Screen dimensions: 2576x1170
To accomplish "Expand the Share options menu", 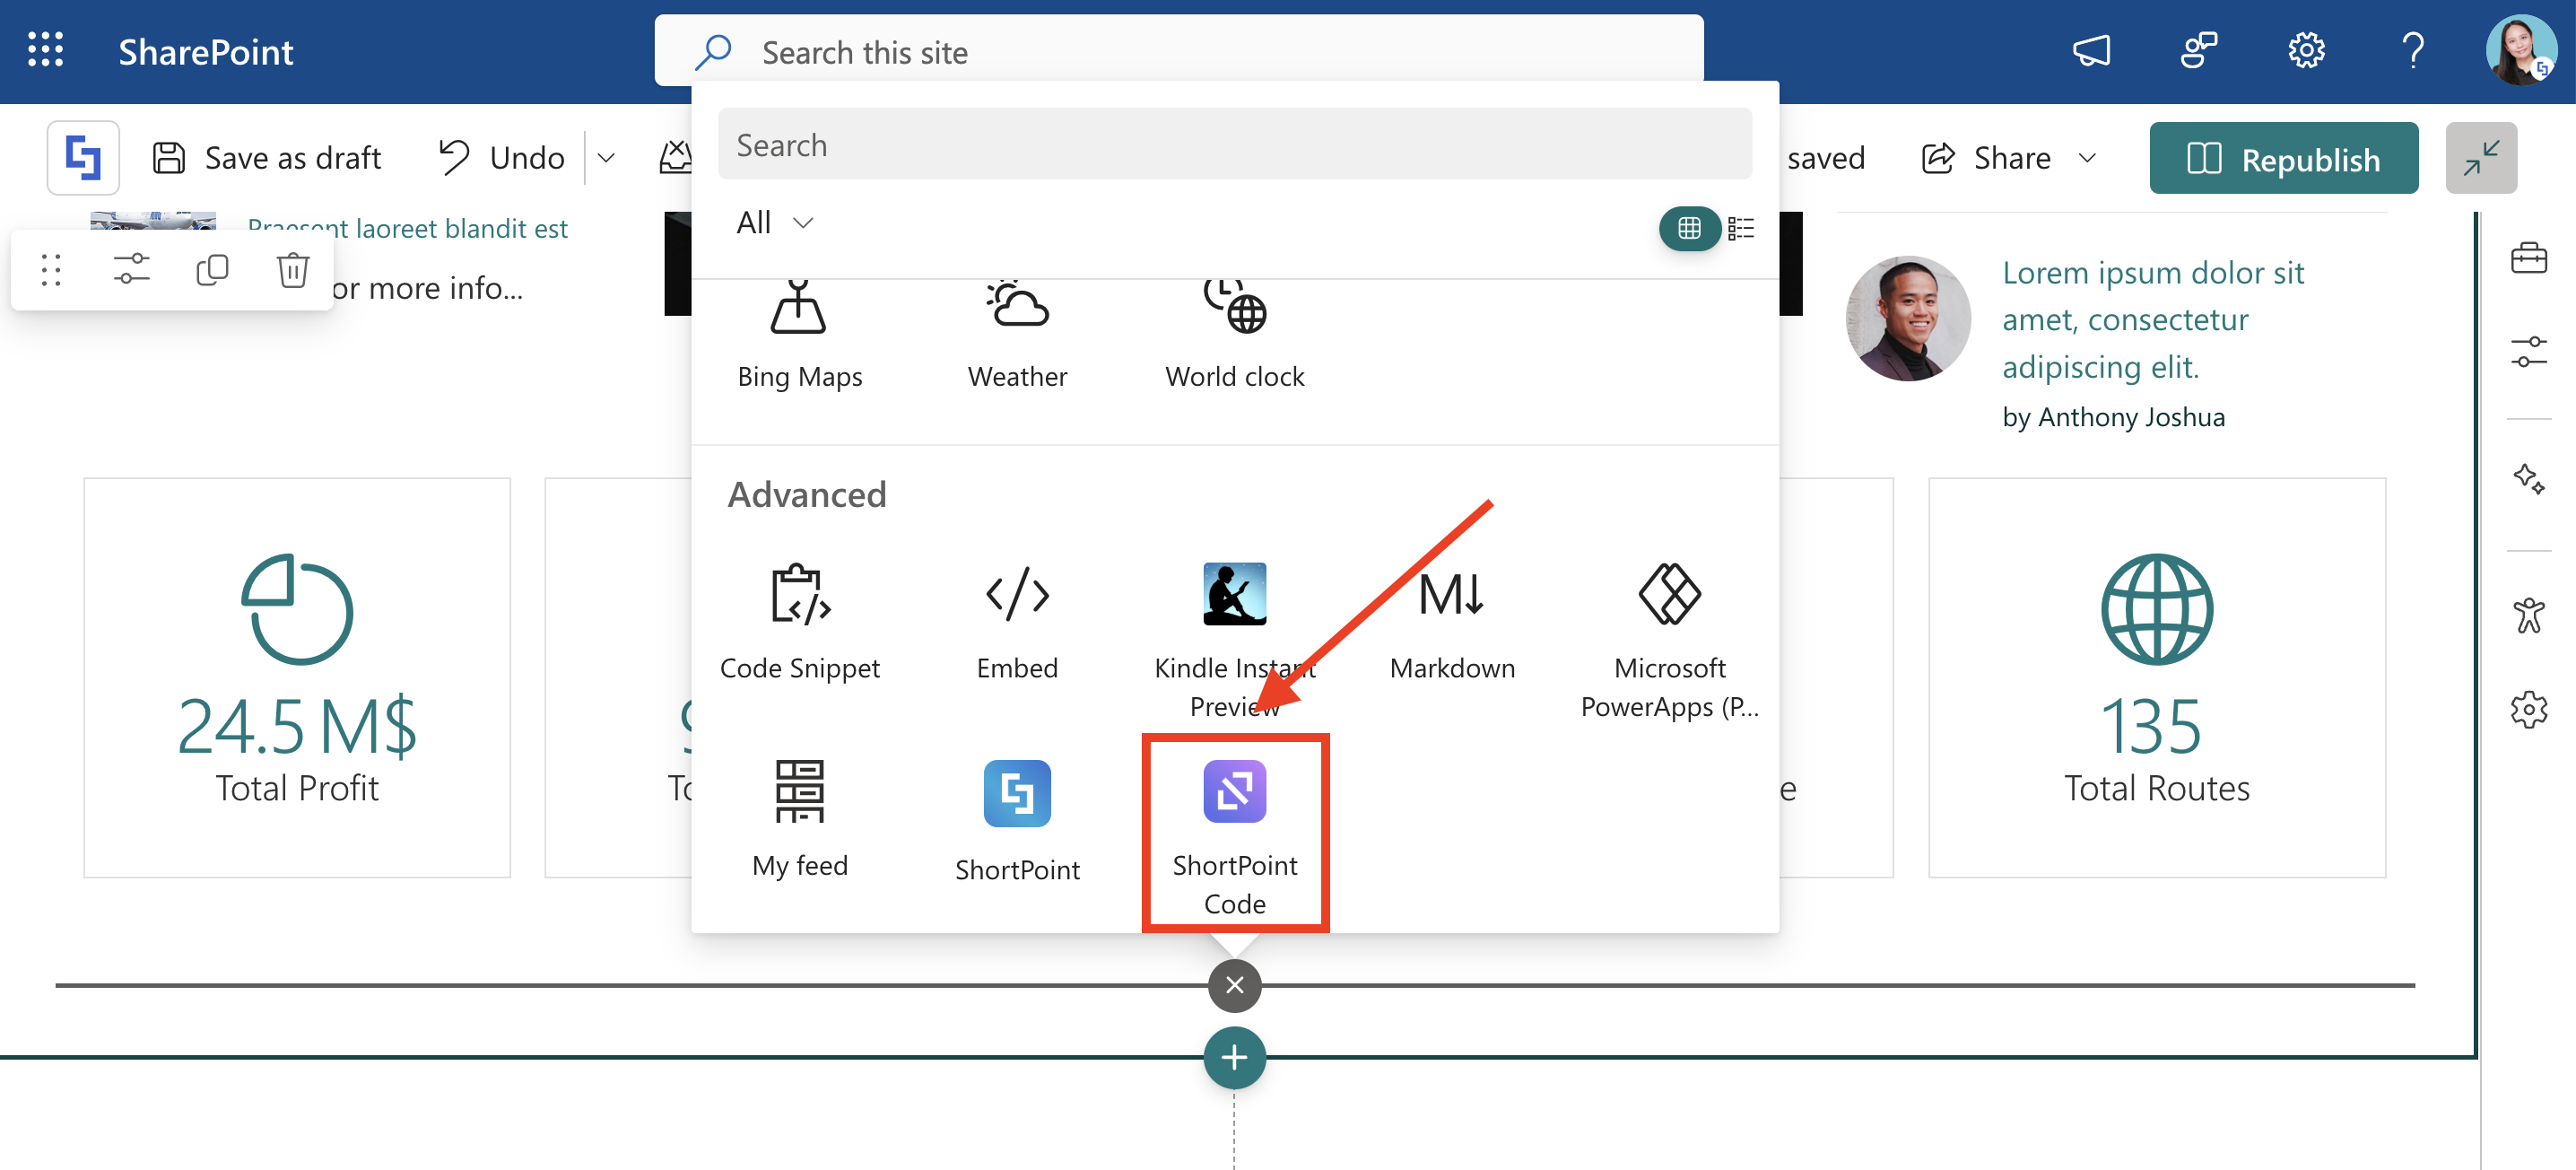I will click(2087, 158).
